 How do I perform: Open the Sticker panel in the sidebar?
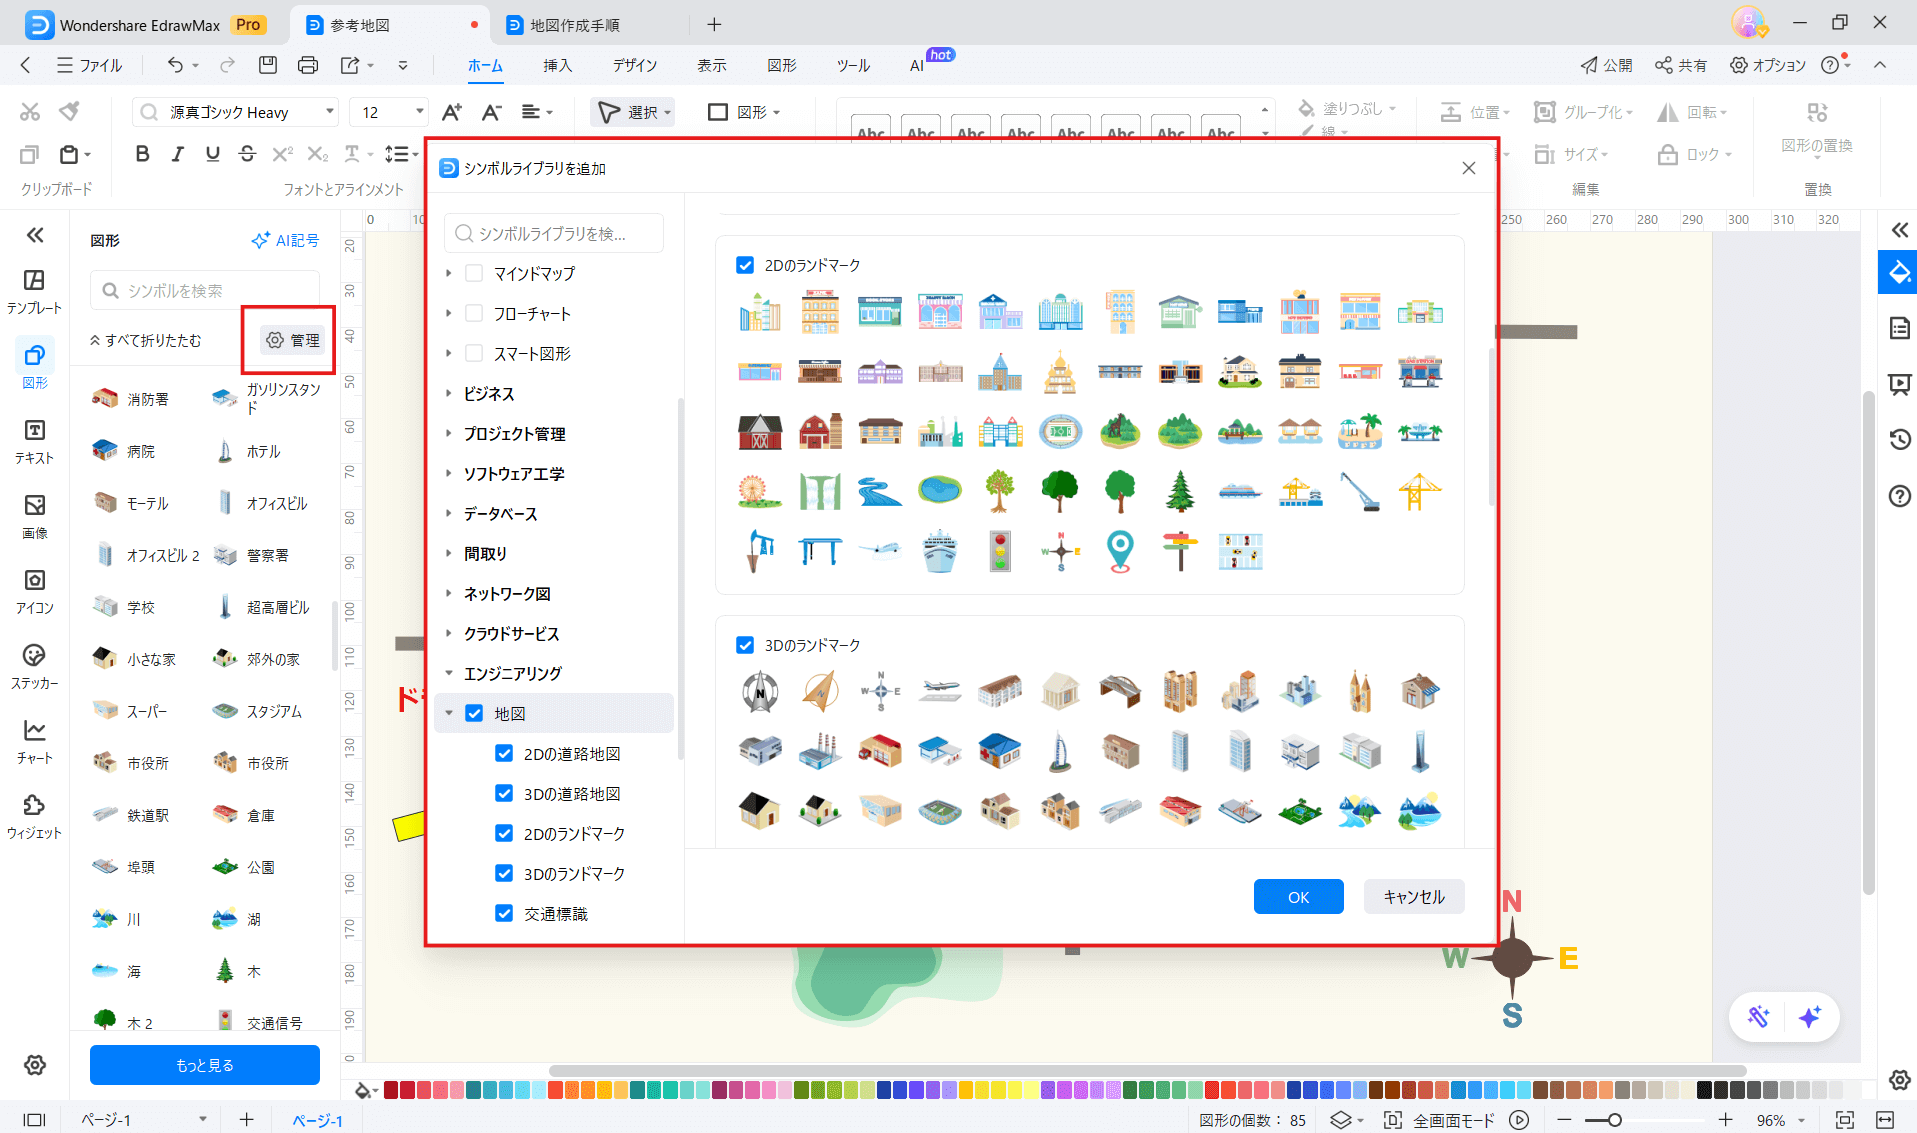point(34,666)
